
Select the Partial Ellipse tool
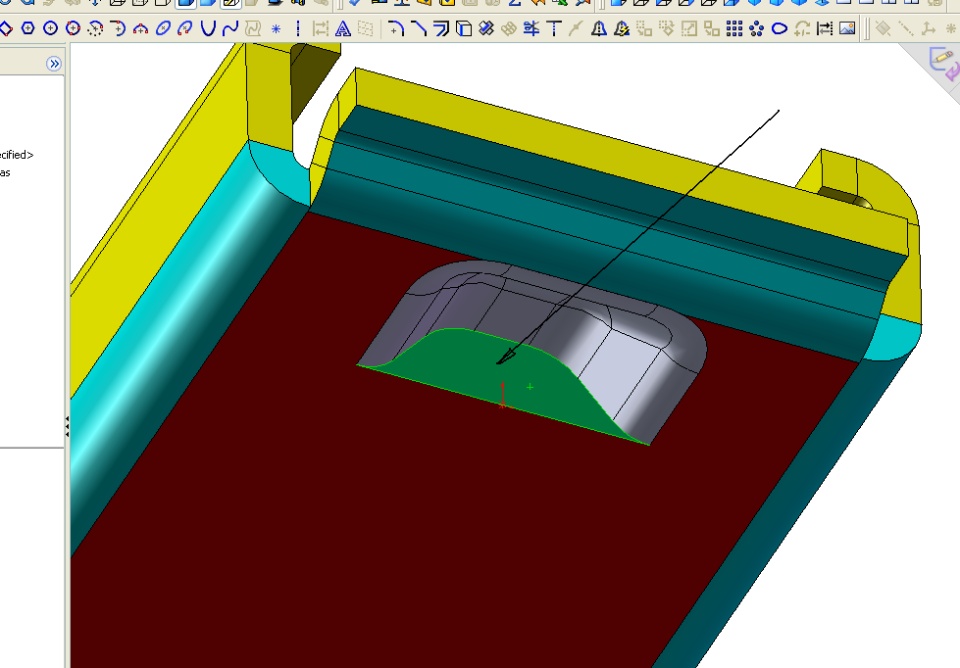coord(185,28)
